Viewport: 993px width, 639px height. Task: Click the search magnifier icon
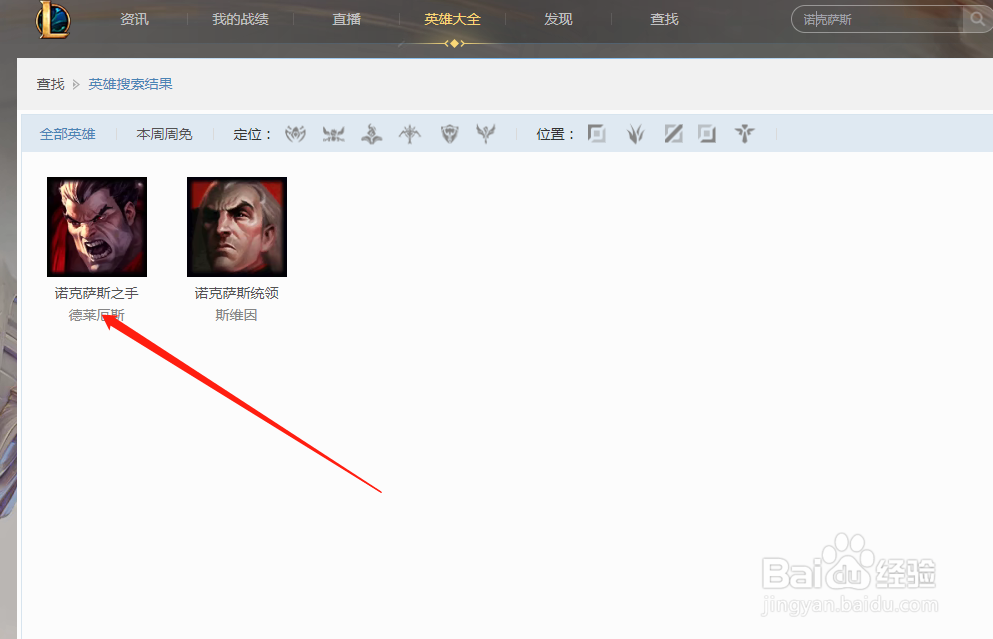[x=978, y=19]
